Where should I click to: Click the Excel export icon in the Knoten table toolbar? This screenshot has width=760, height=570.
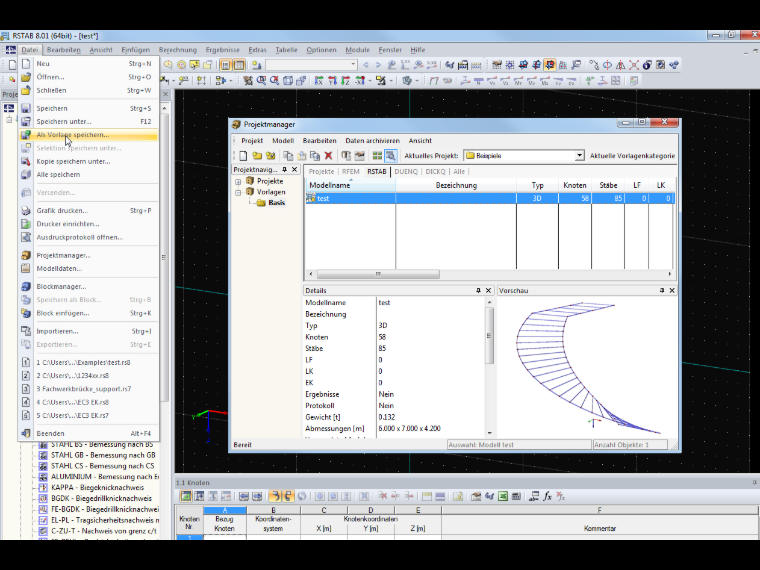pyautogui.click(x=503, y=496)
